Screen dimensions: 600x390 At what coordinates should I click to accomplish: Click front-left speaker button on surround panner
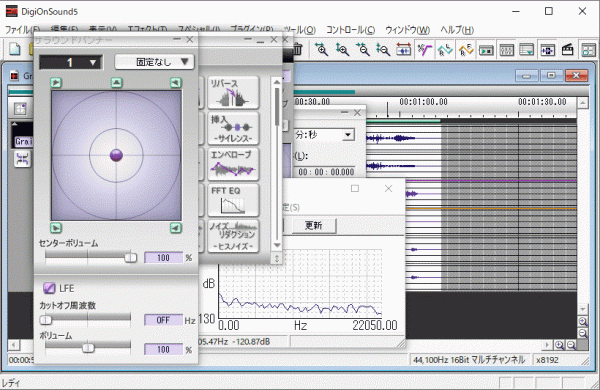pyautogui.click(x=56, y=82)
